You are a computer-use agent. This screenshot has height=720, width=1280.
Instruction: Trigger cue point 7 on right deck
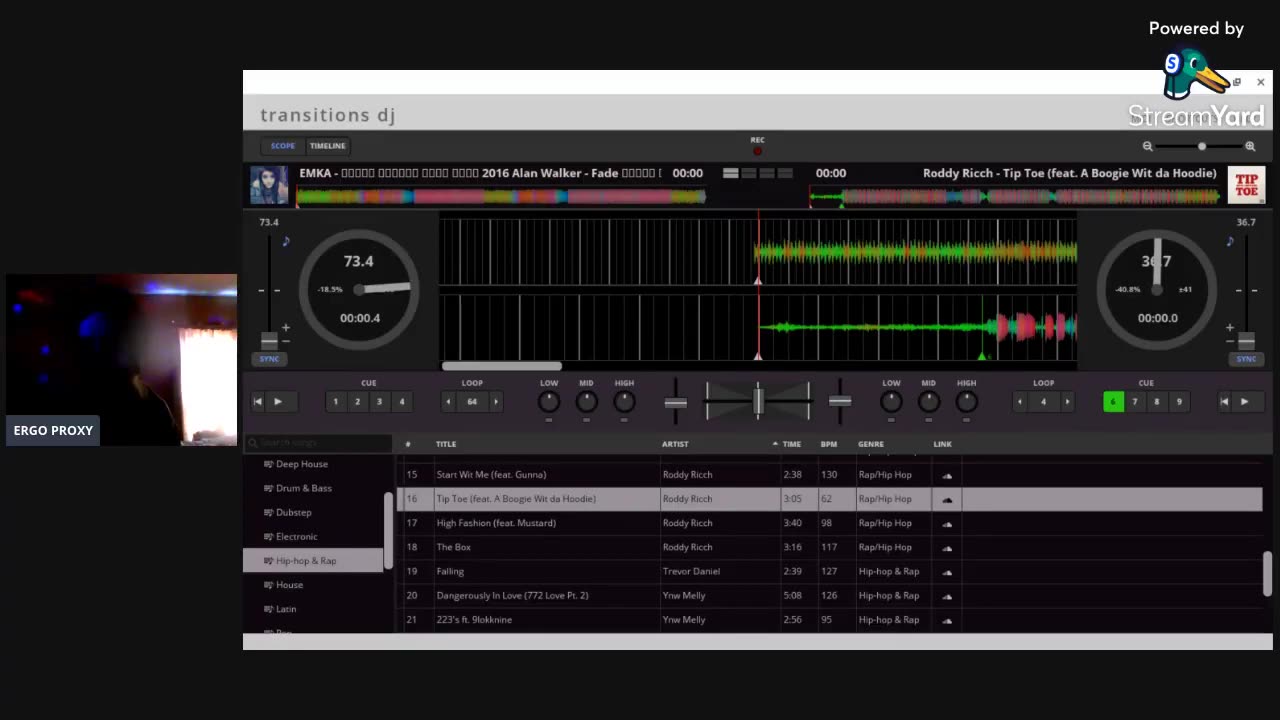click(x=1135, y=402)
